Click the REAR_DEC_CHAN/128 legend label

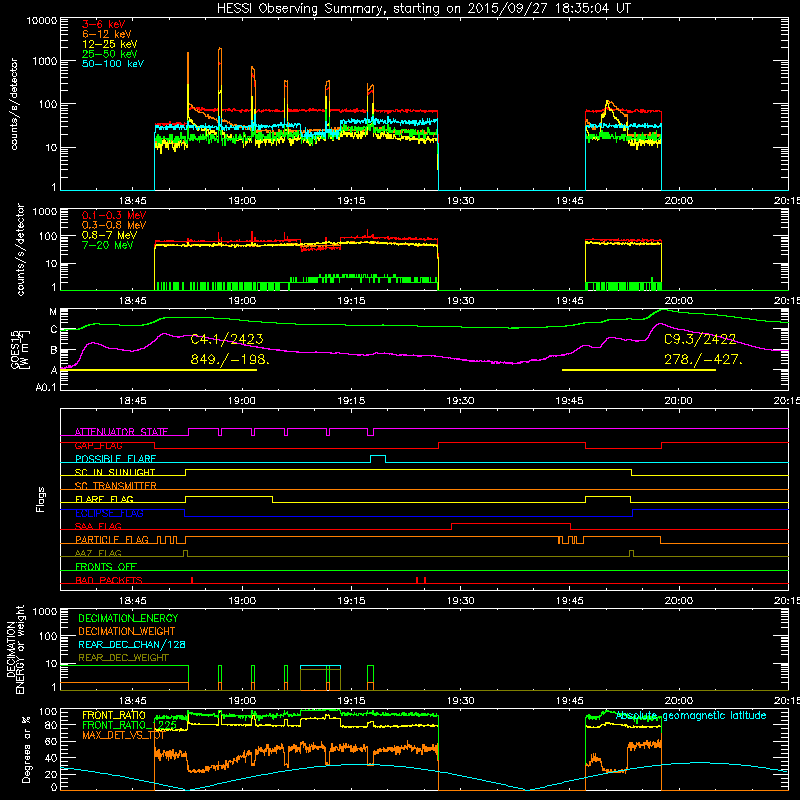coord(132,644)
